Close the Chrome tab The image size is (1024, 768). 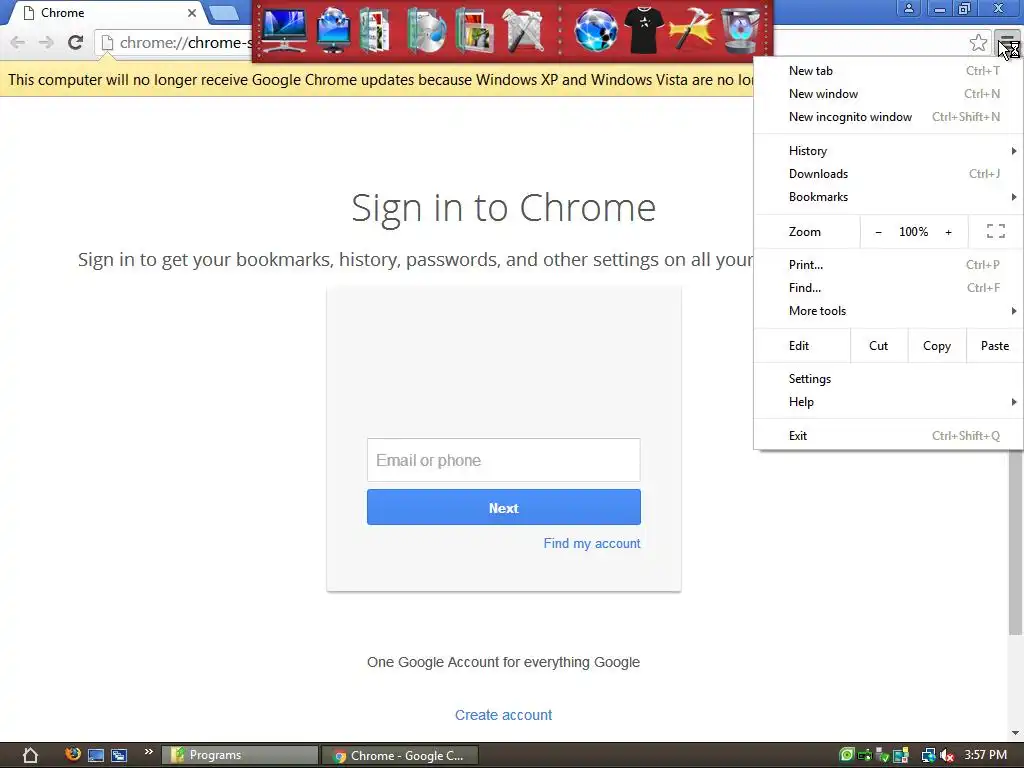coord(192,13)
